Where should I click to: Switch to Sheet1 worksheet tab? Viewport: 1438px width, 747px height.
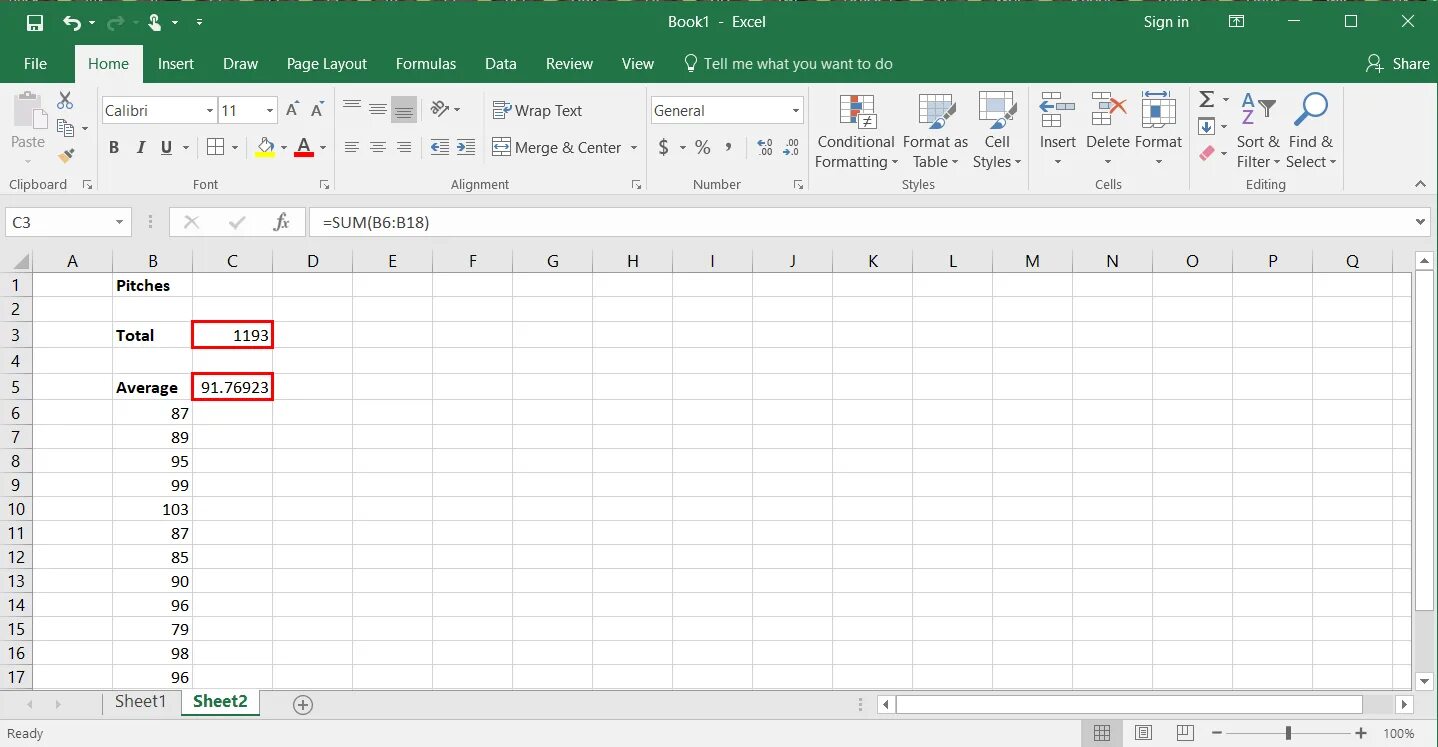[140, 702]
